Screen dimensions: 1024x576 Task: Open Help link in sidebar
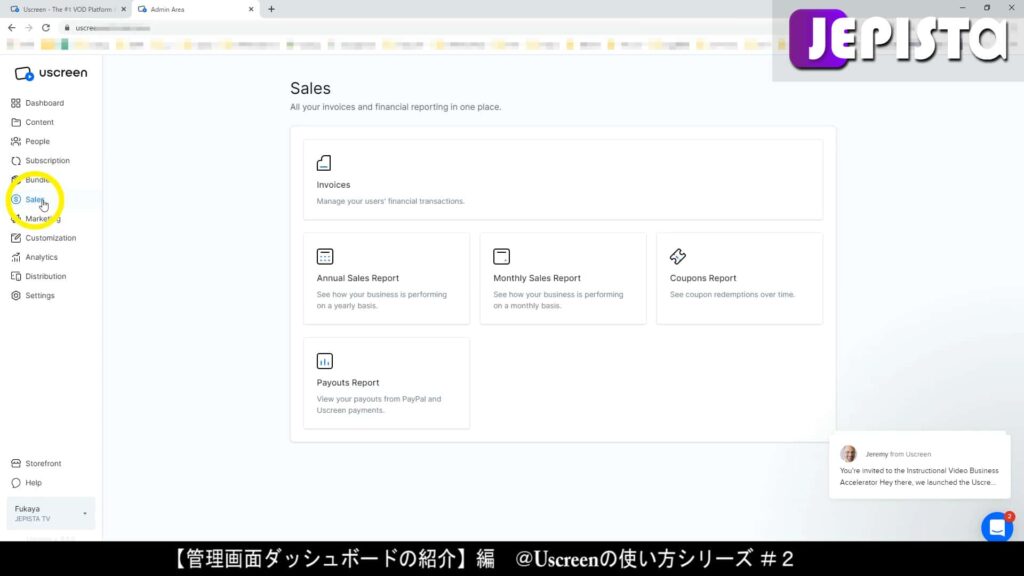coord(33,483)
